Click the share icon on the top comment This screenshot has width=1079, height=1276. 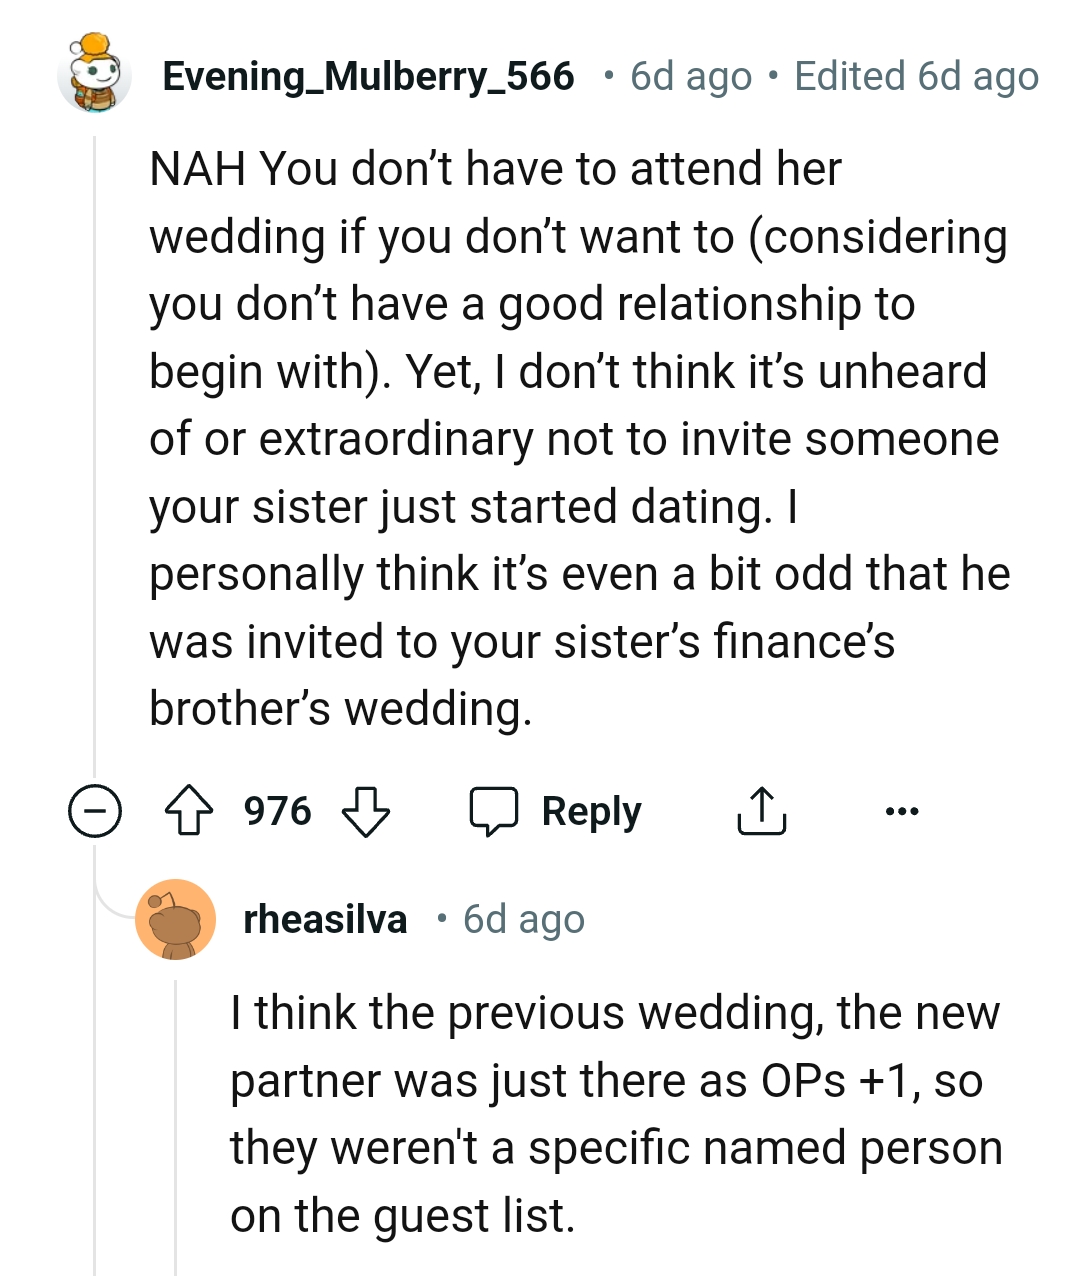[761, 811]
